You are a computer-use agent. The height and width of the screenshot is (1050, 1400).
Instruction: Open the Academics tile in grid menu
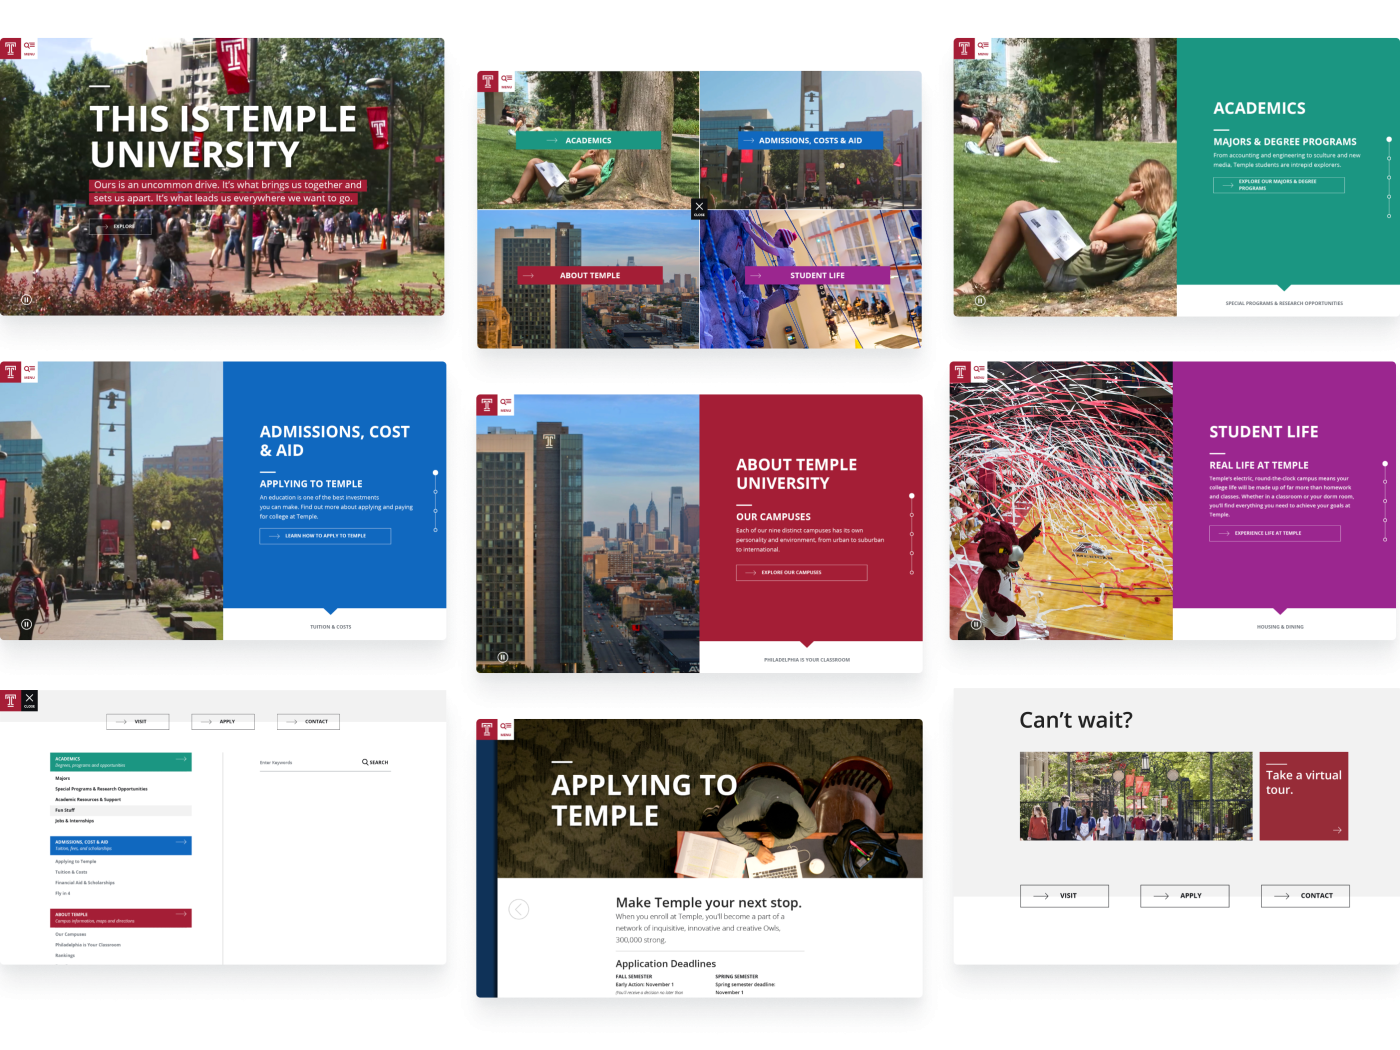pos(588,140)
